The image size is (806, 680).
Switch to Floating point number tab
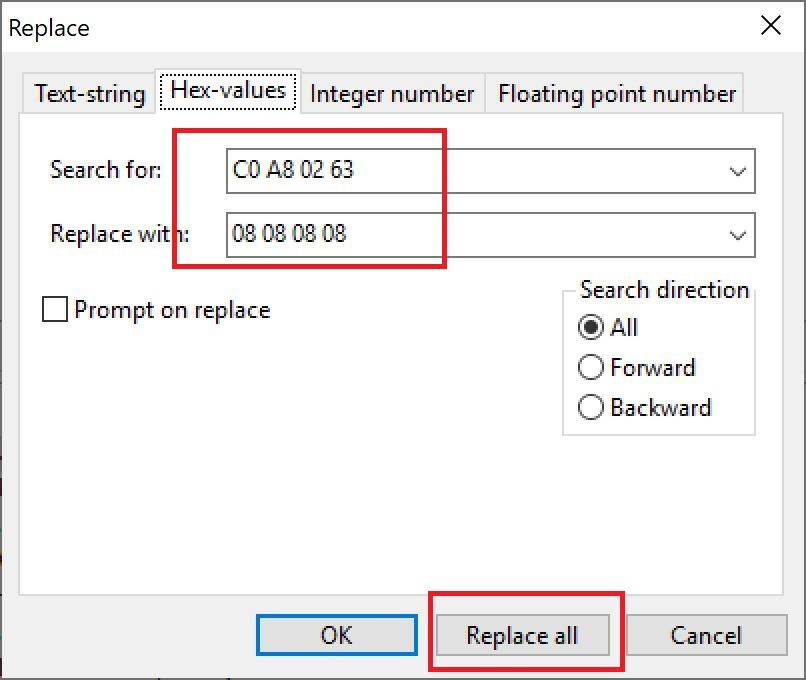coord(616,94)
